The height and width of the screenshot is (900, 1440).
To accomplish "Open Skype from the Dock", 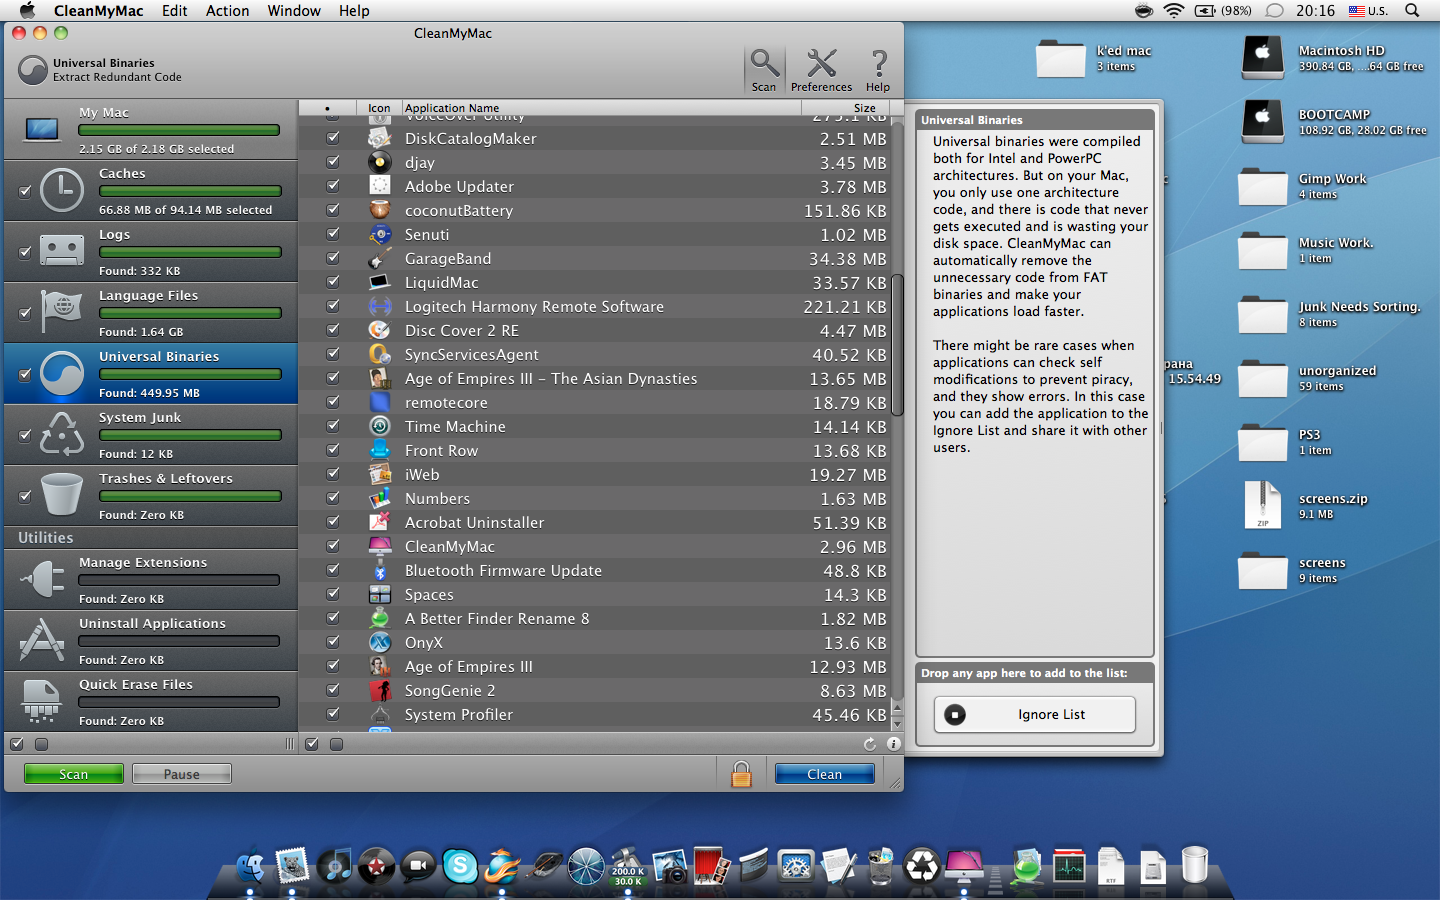I will (x=460, y=866).
